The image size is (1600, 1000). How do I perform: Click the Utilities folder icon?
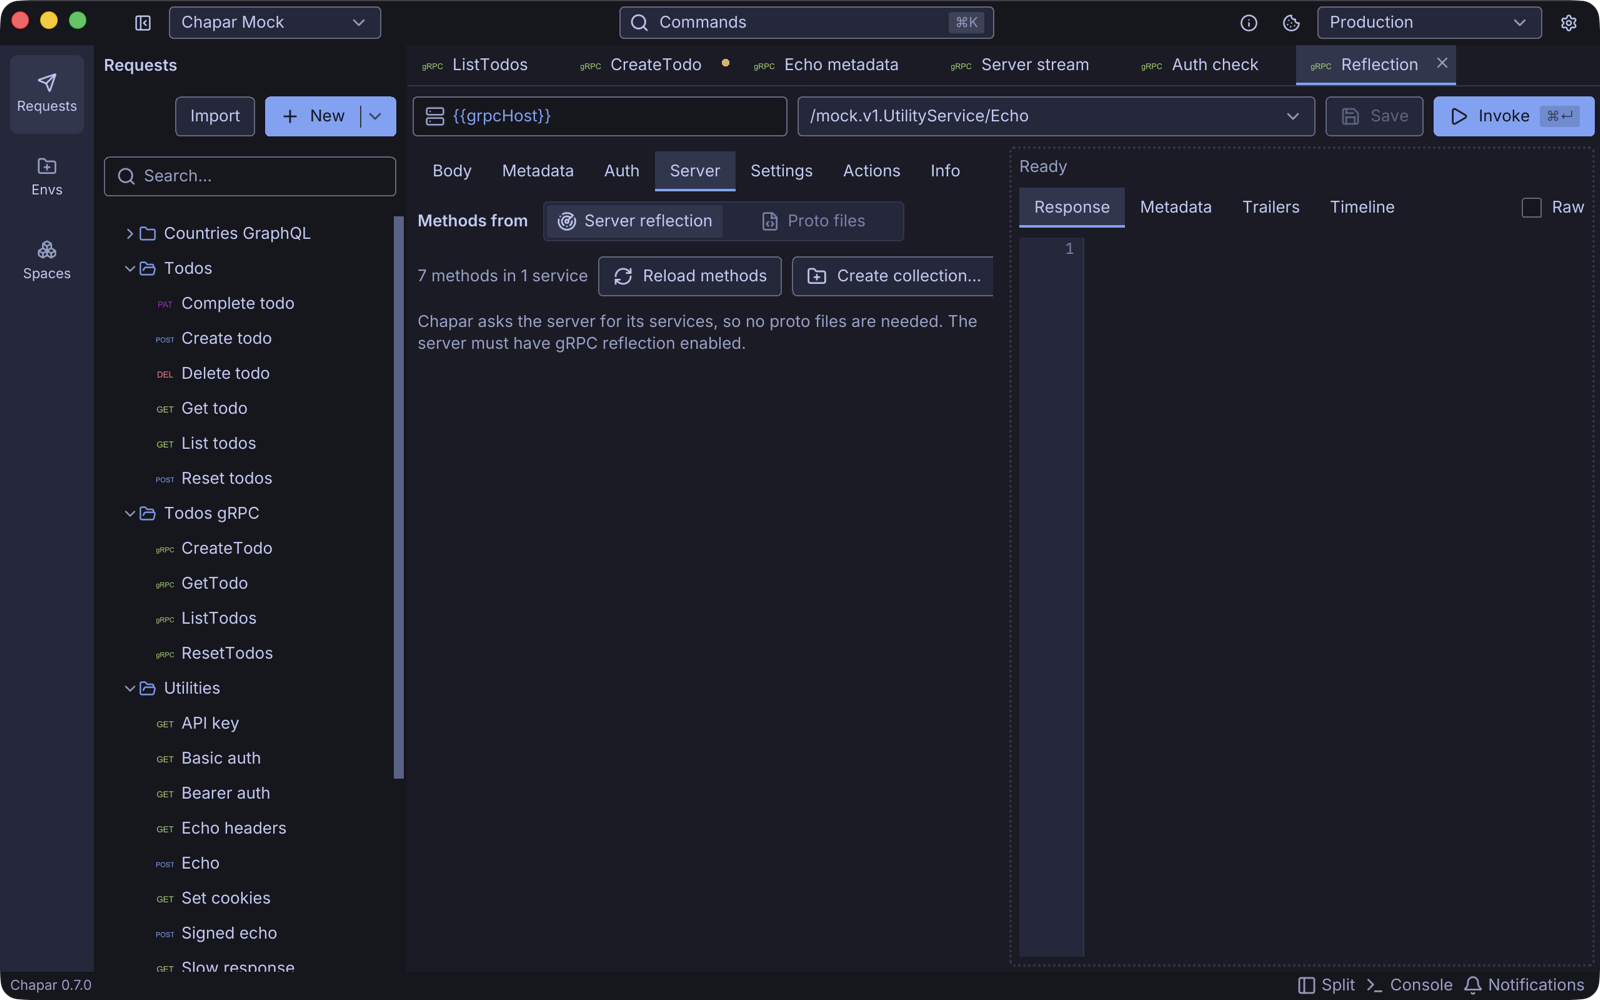(x=148, y=688)
